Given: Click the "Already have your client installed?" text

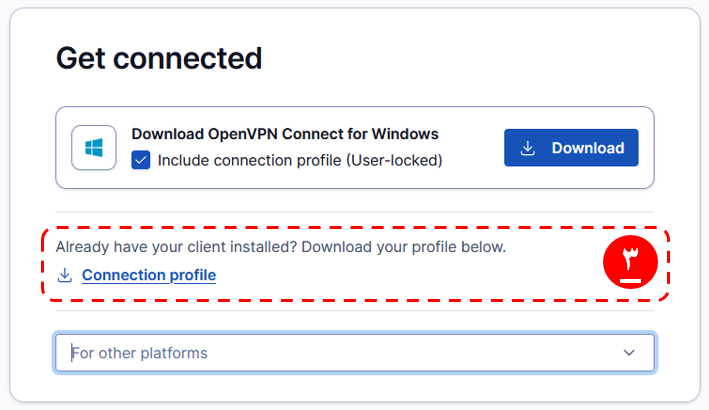Looking at the screenshot, I should (175, 246).
